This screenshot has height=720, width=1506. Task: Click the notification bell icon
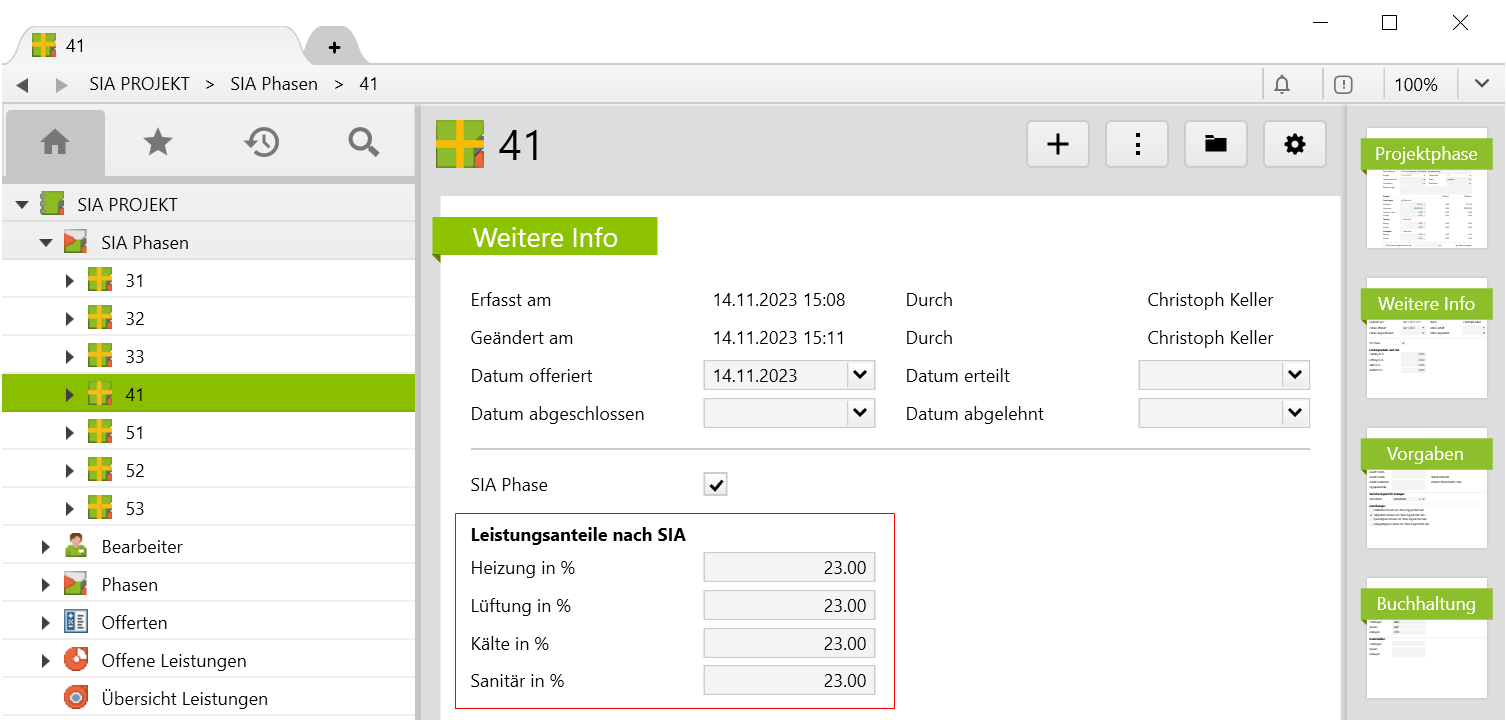click(1282, 85)
